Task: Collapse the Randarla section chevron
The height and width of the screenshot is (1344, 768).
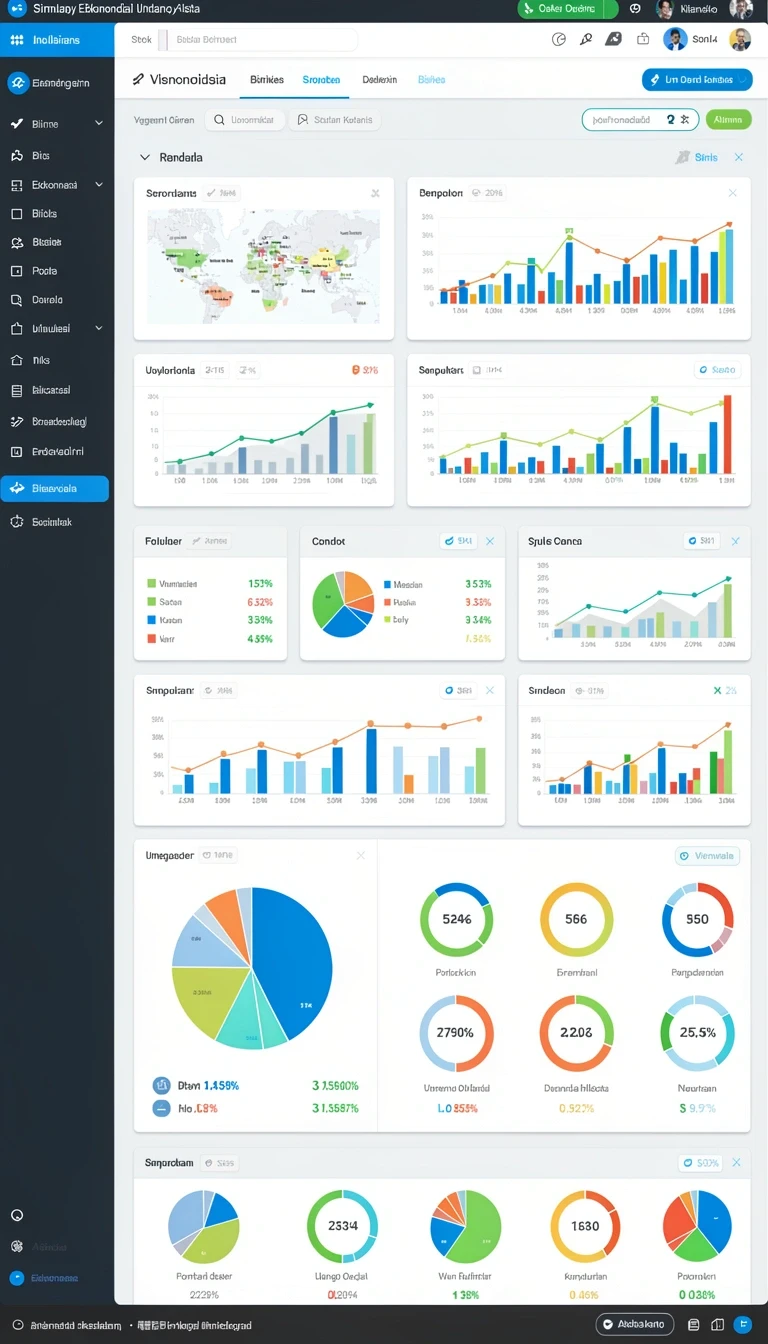Action: click(145, 157)
